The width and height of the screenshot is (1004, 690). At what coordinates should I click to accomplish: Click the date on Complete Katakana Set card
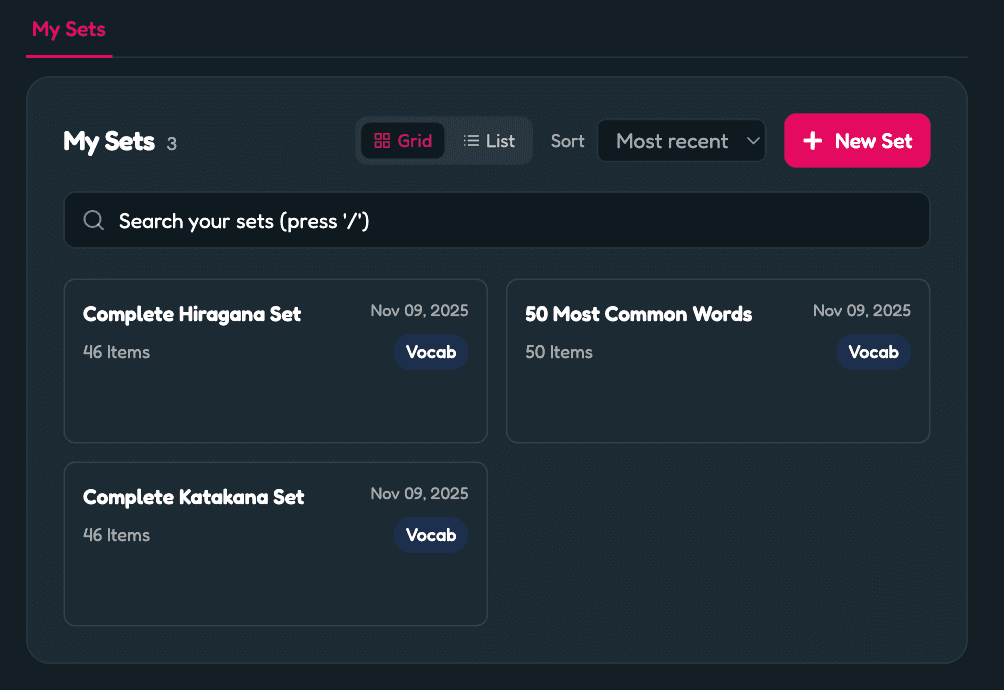pyautogui.click(x=419, y=493)
